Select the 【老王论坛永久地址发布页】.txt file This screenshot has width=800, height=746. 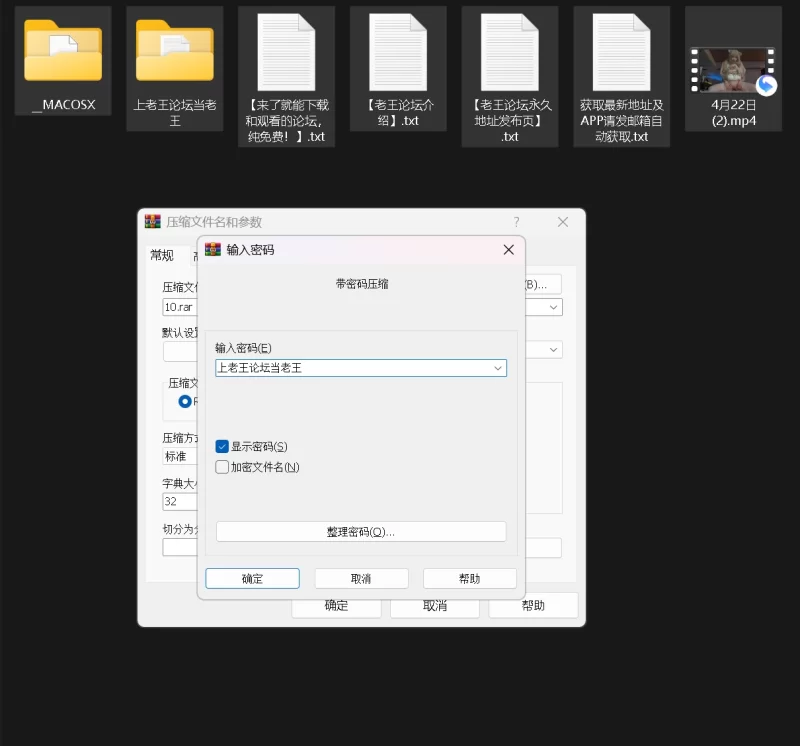coord(509,53)
